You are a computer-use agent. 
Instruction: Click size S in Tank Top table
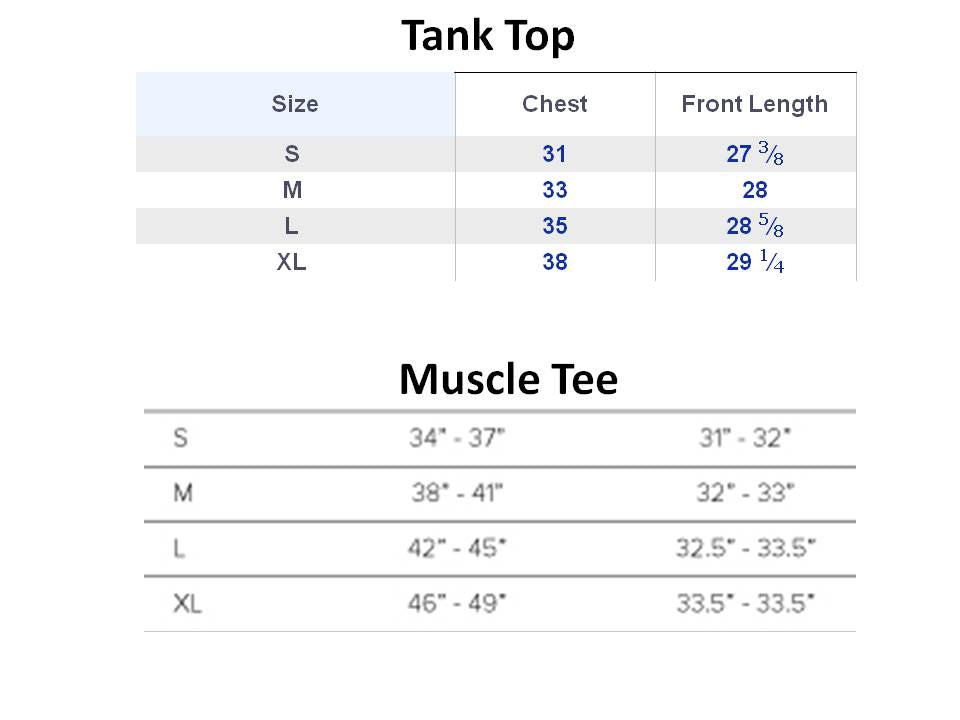292,154
